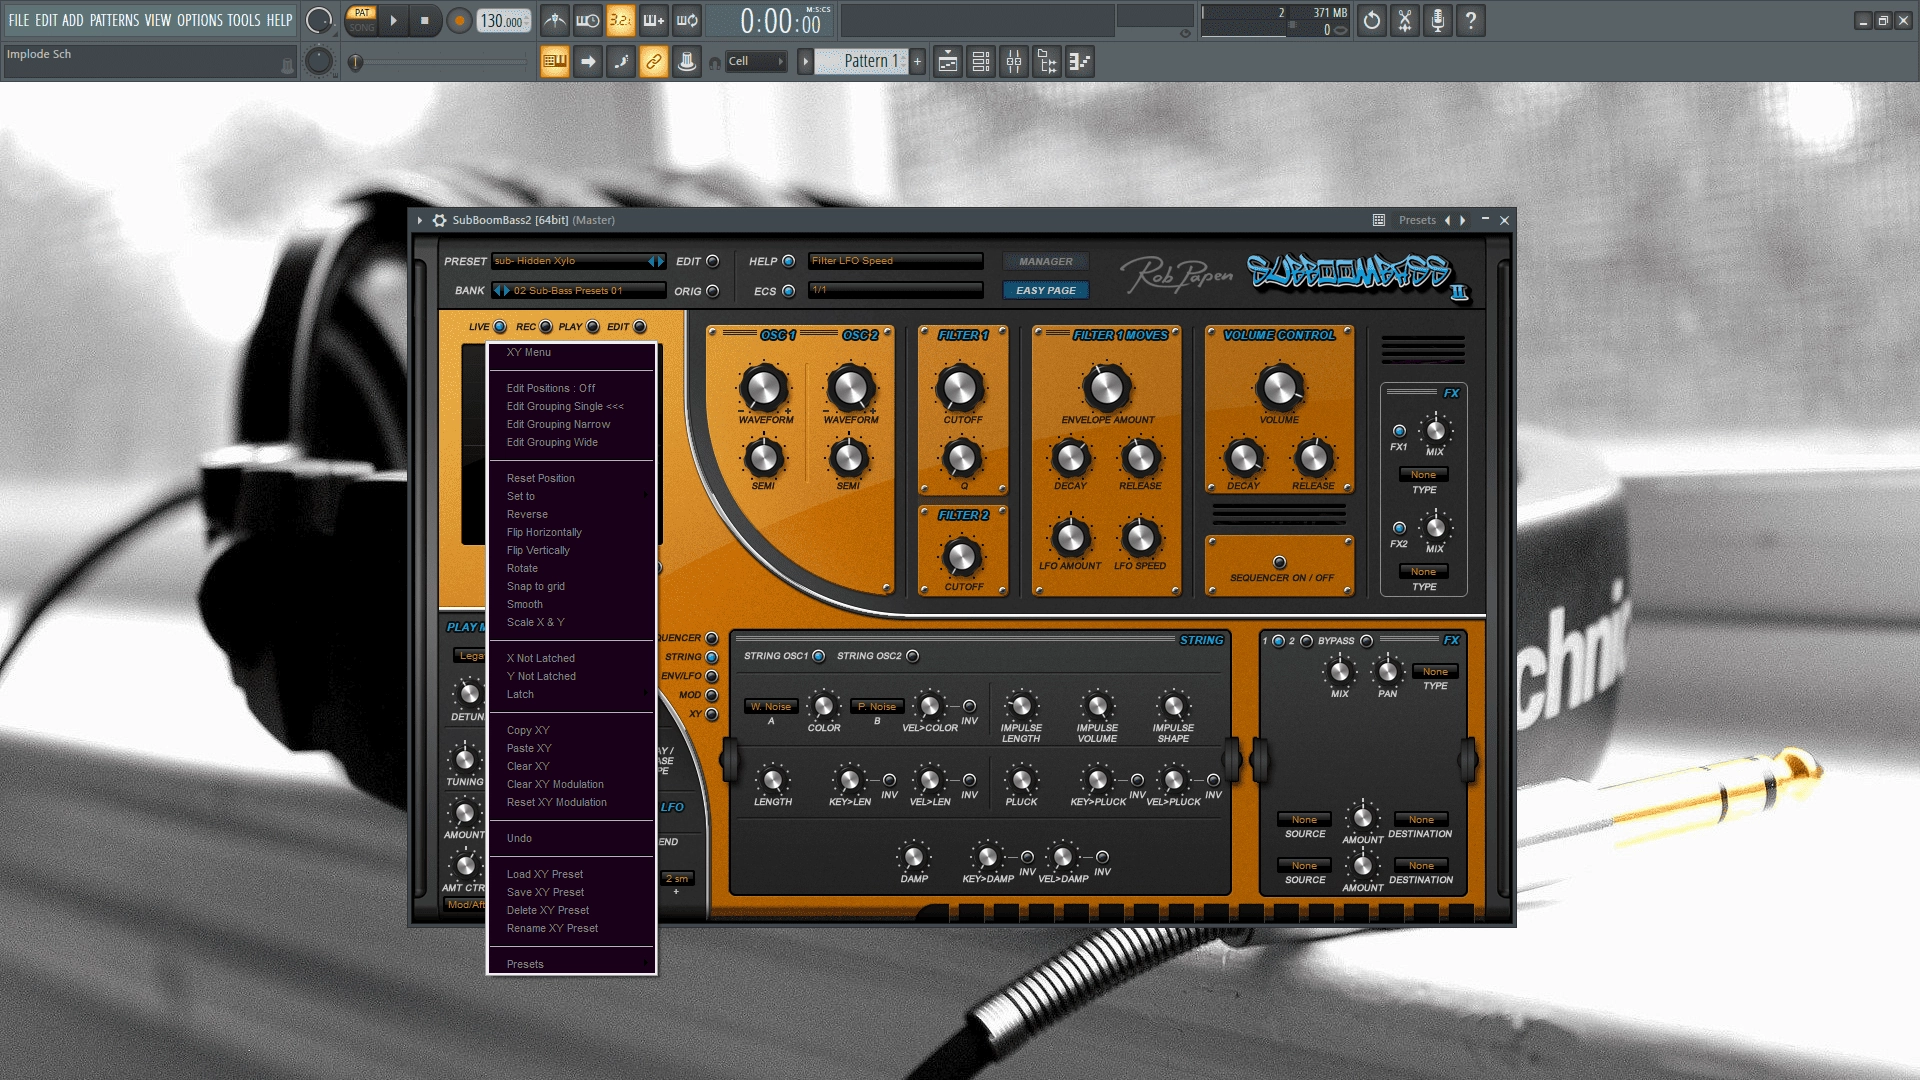This screenshot has height=1080, width=1920.
Task: Open the FILE menu
Action: click(19, 20)
